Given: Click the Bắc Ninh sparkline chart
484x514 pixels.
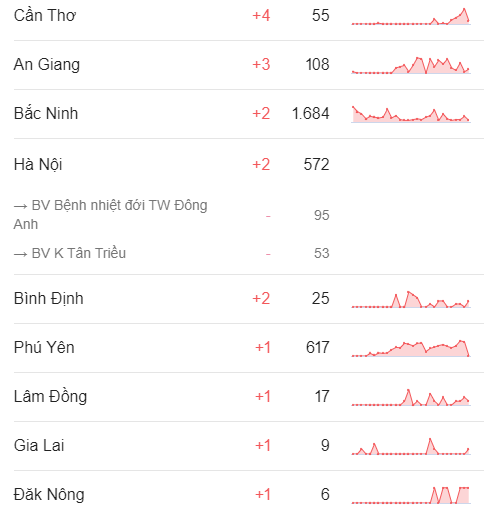Looking at the screenshot, I should click(411, 114).
